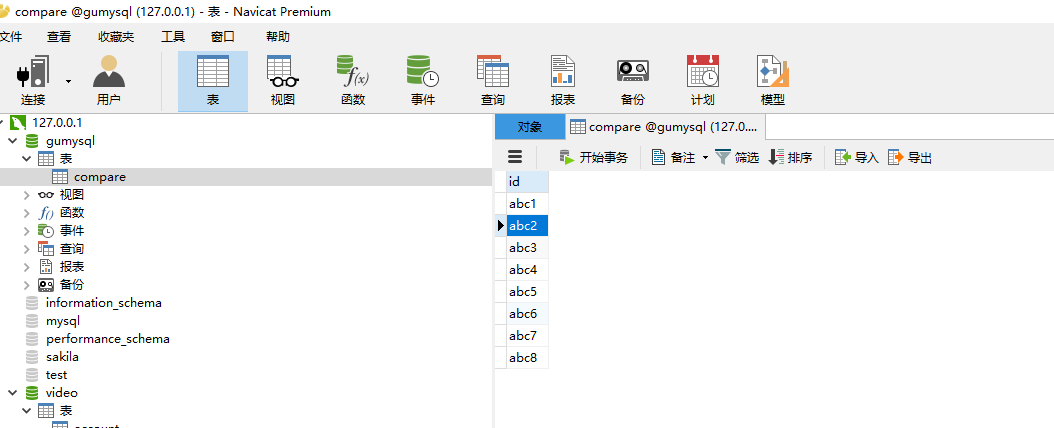Open the 备注 dropdown arrow
This screenshot has height=428, width=1054.
click(x=705, y=158)
